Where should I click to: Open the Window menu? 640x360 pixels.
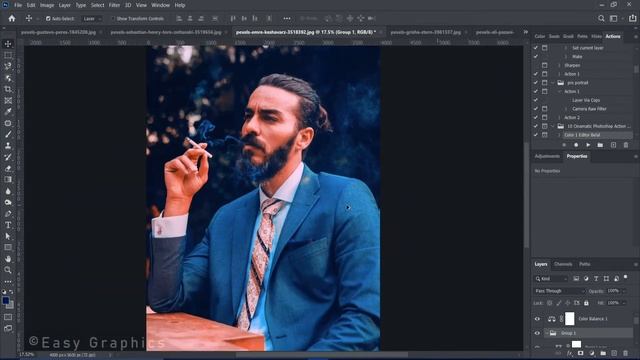click(160, 5)
